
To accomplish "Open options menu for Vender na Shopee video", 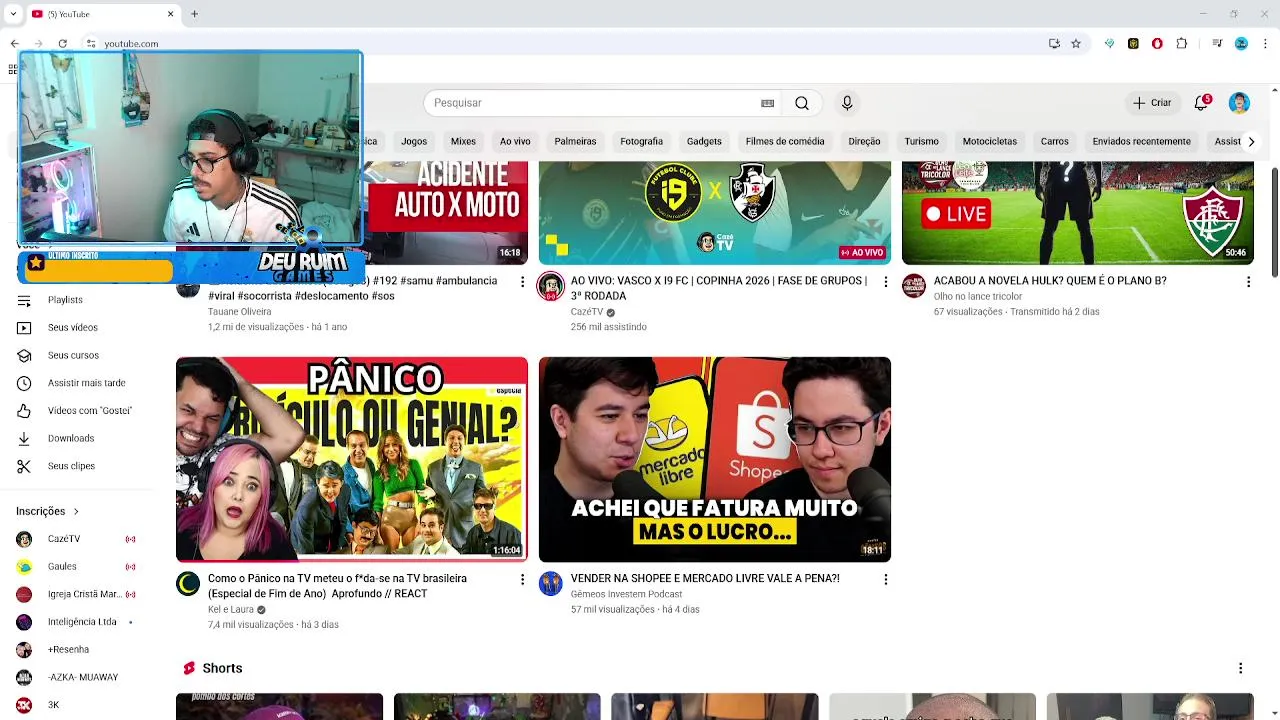I will 885,579.
